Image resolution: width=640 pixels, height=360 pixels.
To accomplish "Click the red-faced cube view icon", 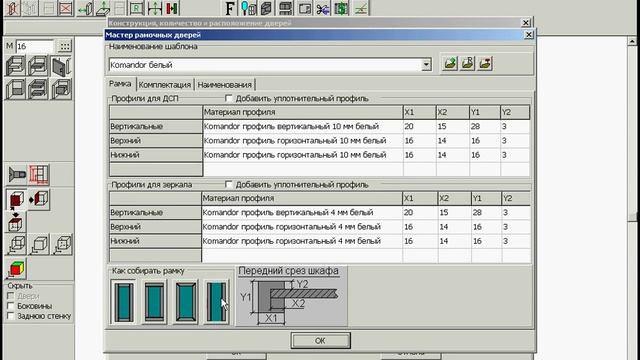I will point(16,200).
